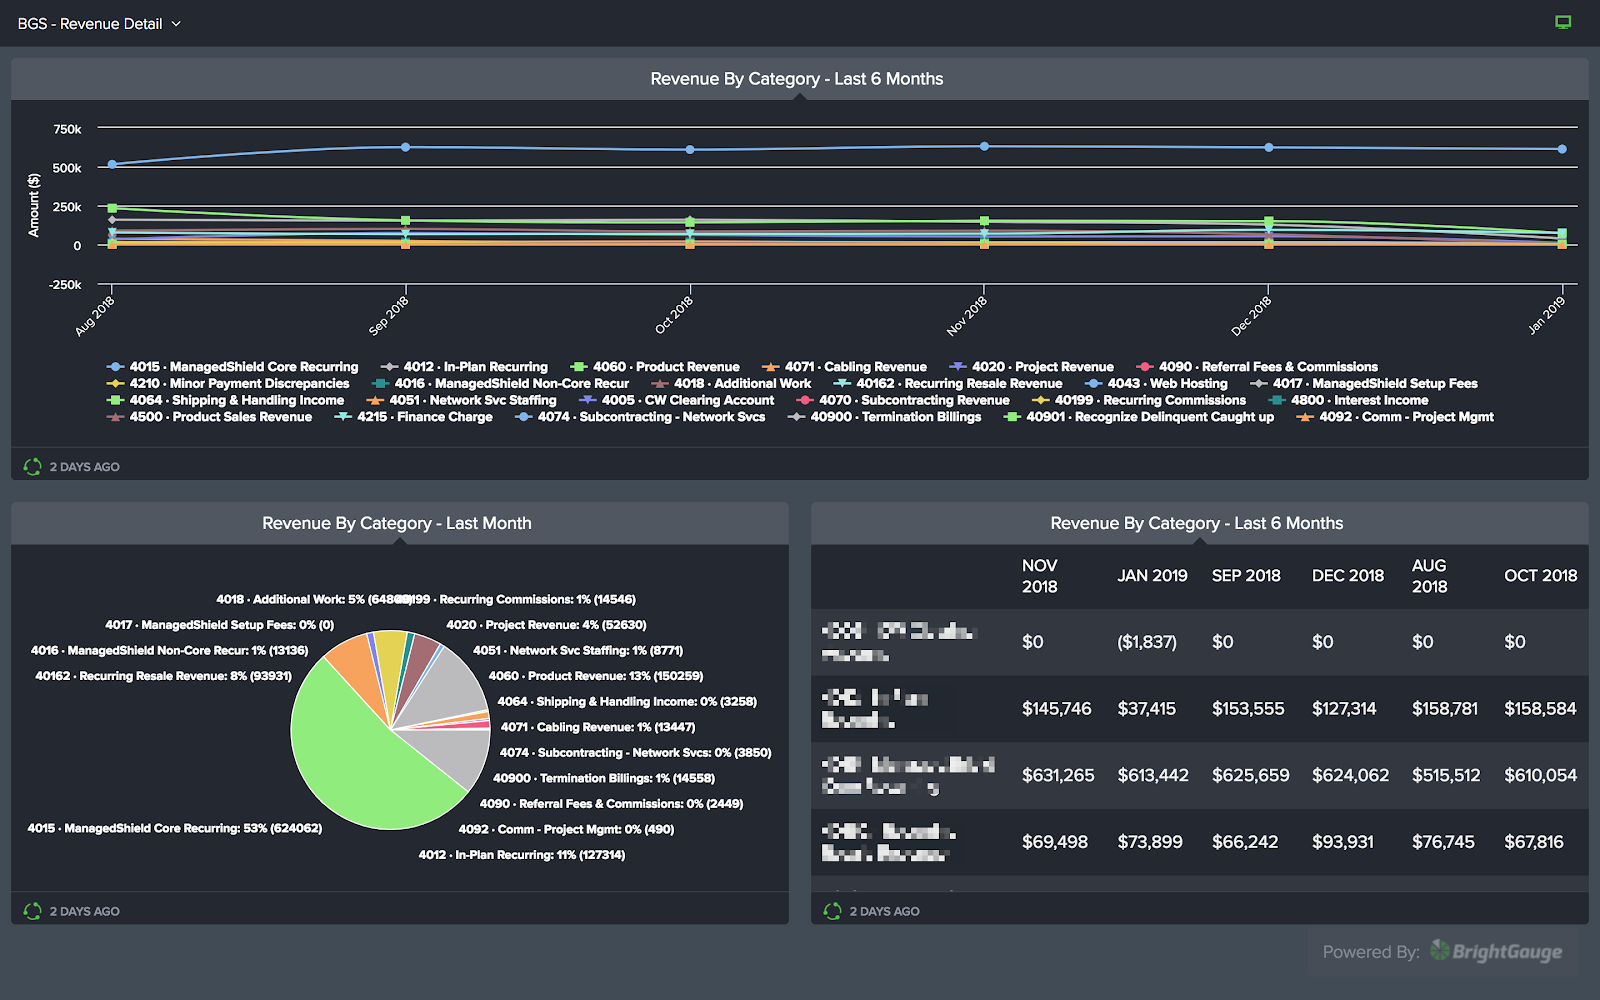This screenshot has width=1600, height=1000.
Task: Click the $631,265 table cell
Action: pyautogui.click(x=1057, y=775)
